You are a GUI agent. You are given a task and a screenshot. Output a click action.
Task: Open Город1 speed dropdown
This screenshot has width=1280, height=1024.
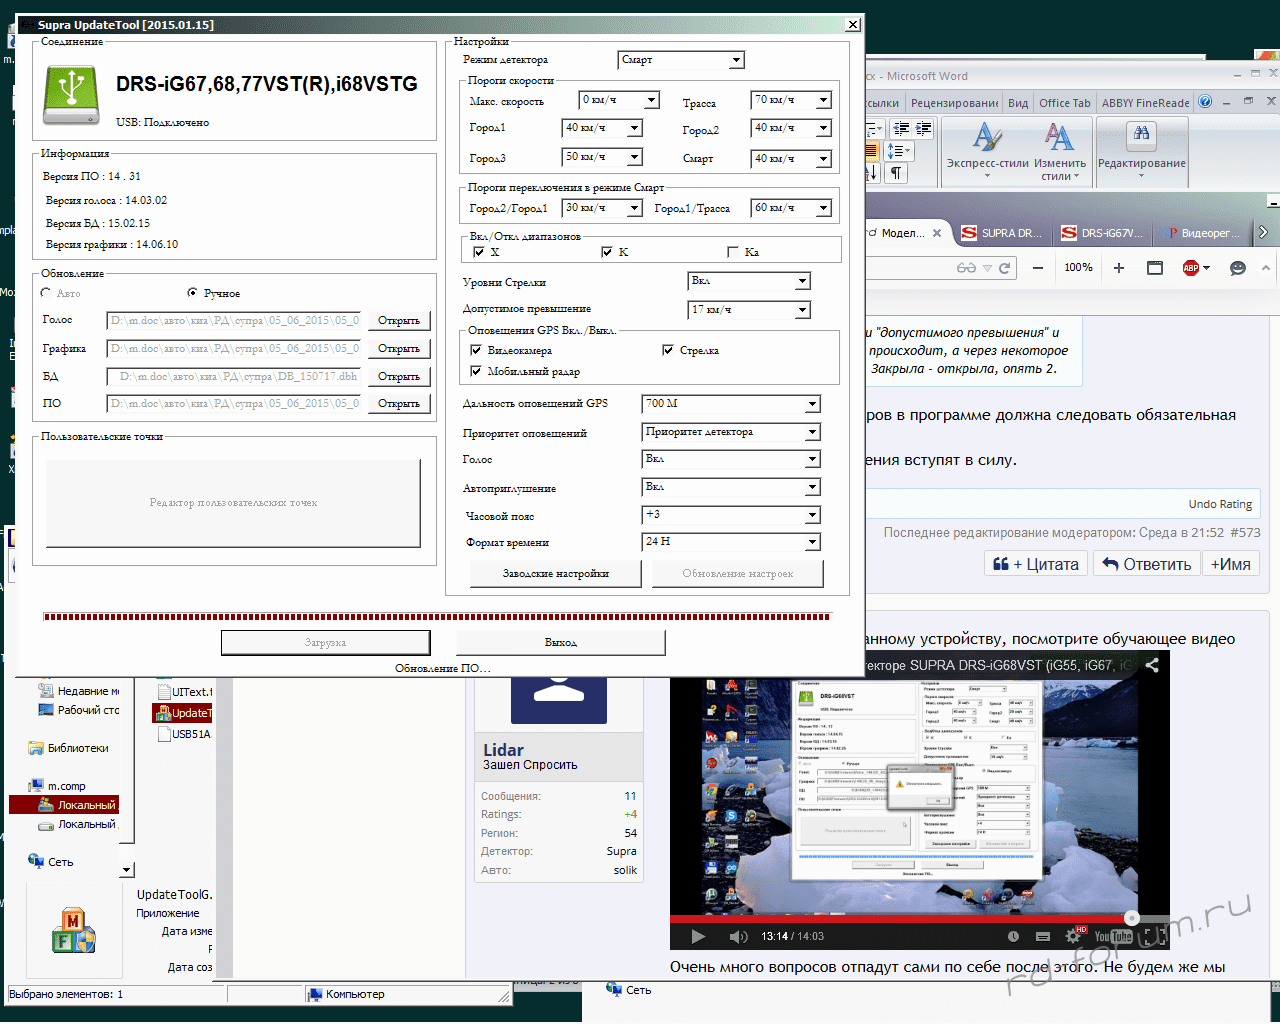(x=602, y=128)
